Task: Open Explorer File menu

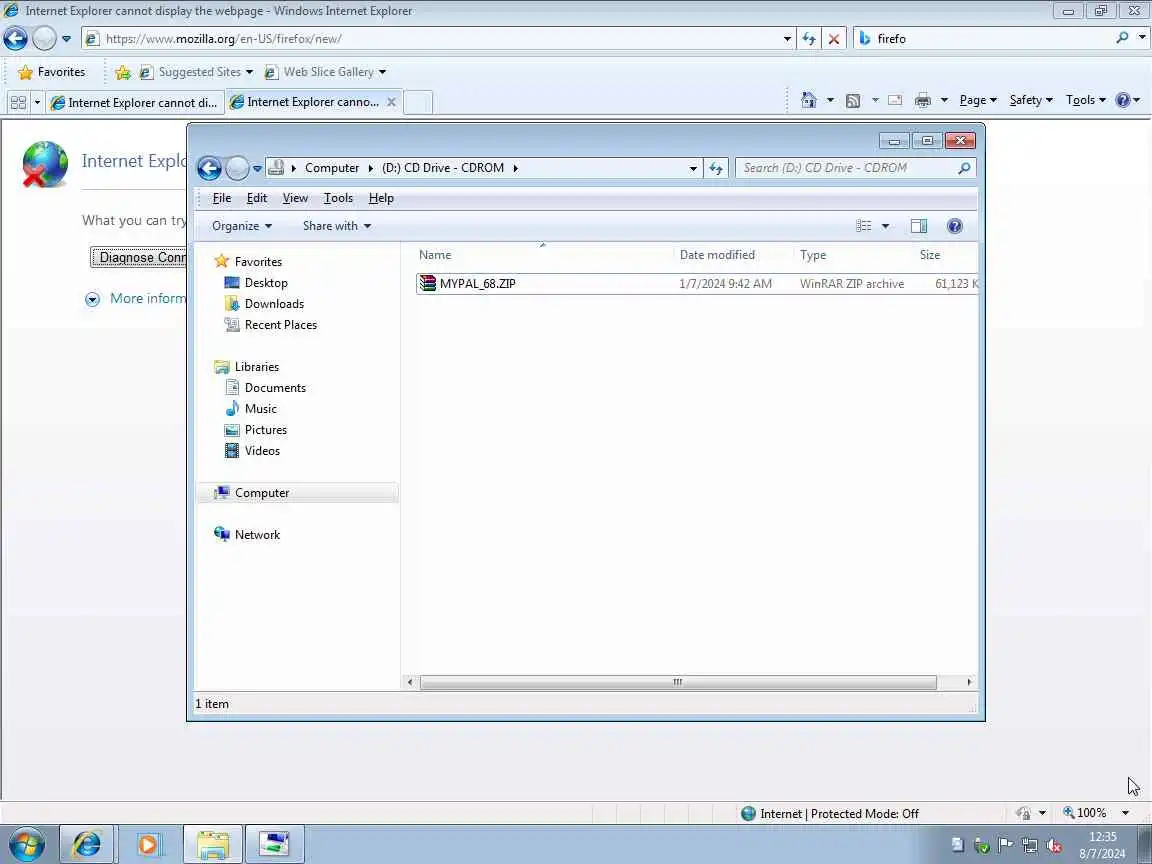Action: [x=221, y=198]
